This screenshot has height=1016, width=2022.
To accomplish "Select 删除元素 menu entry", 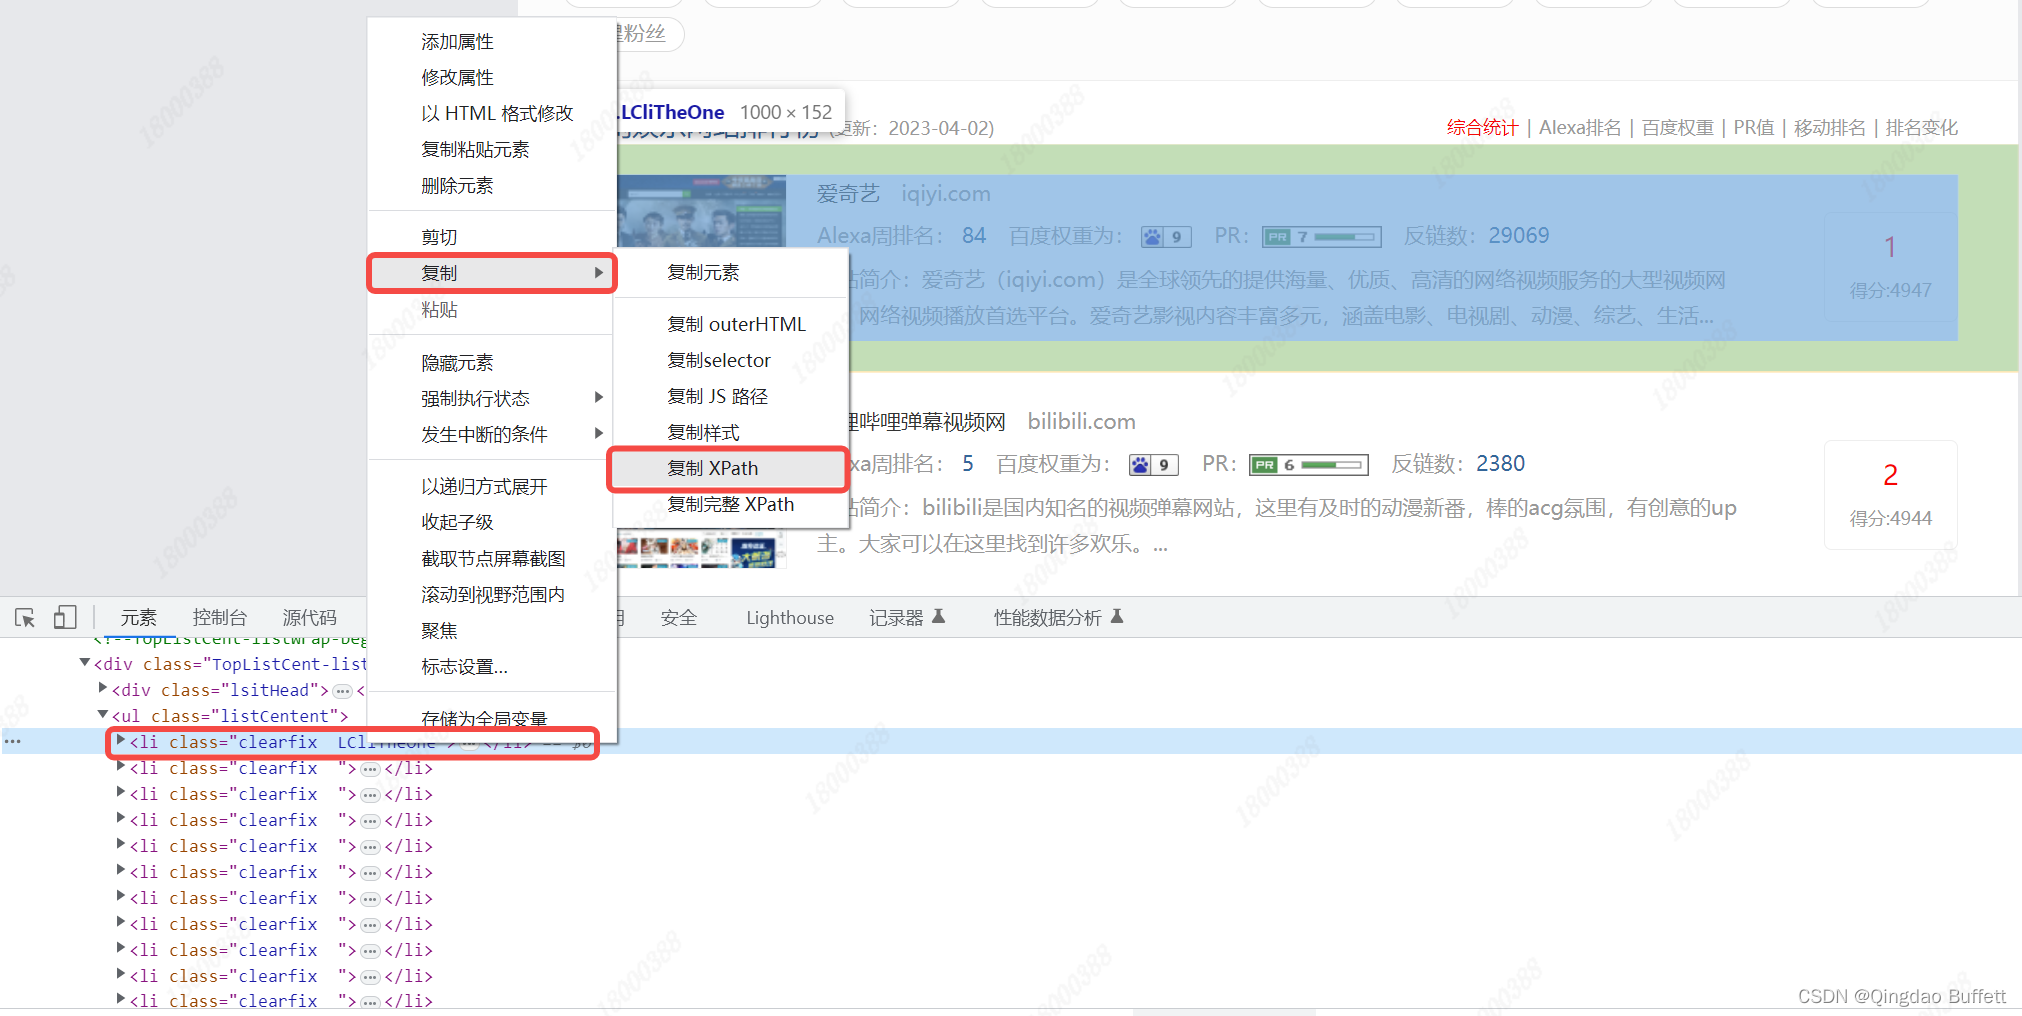I will pos(492,186).
